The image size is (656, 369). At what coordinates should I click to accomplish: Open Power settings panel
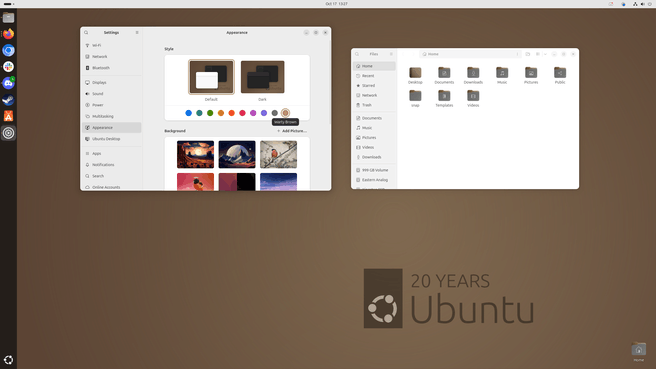coord(112,105)
